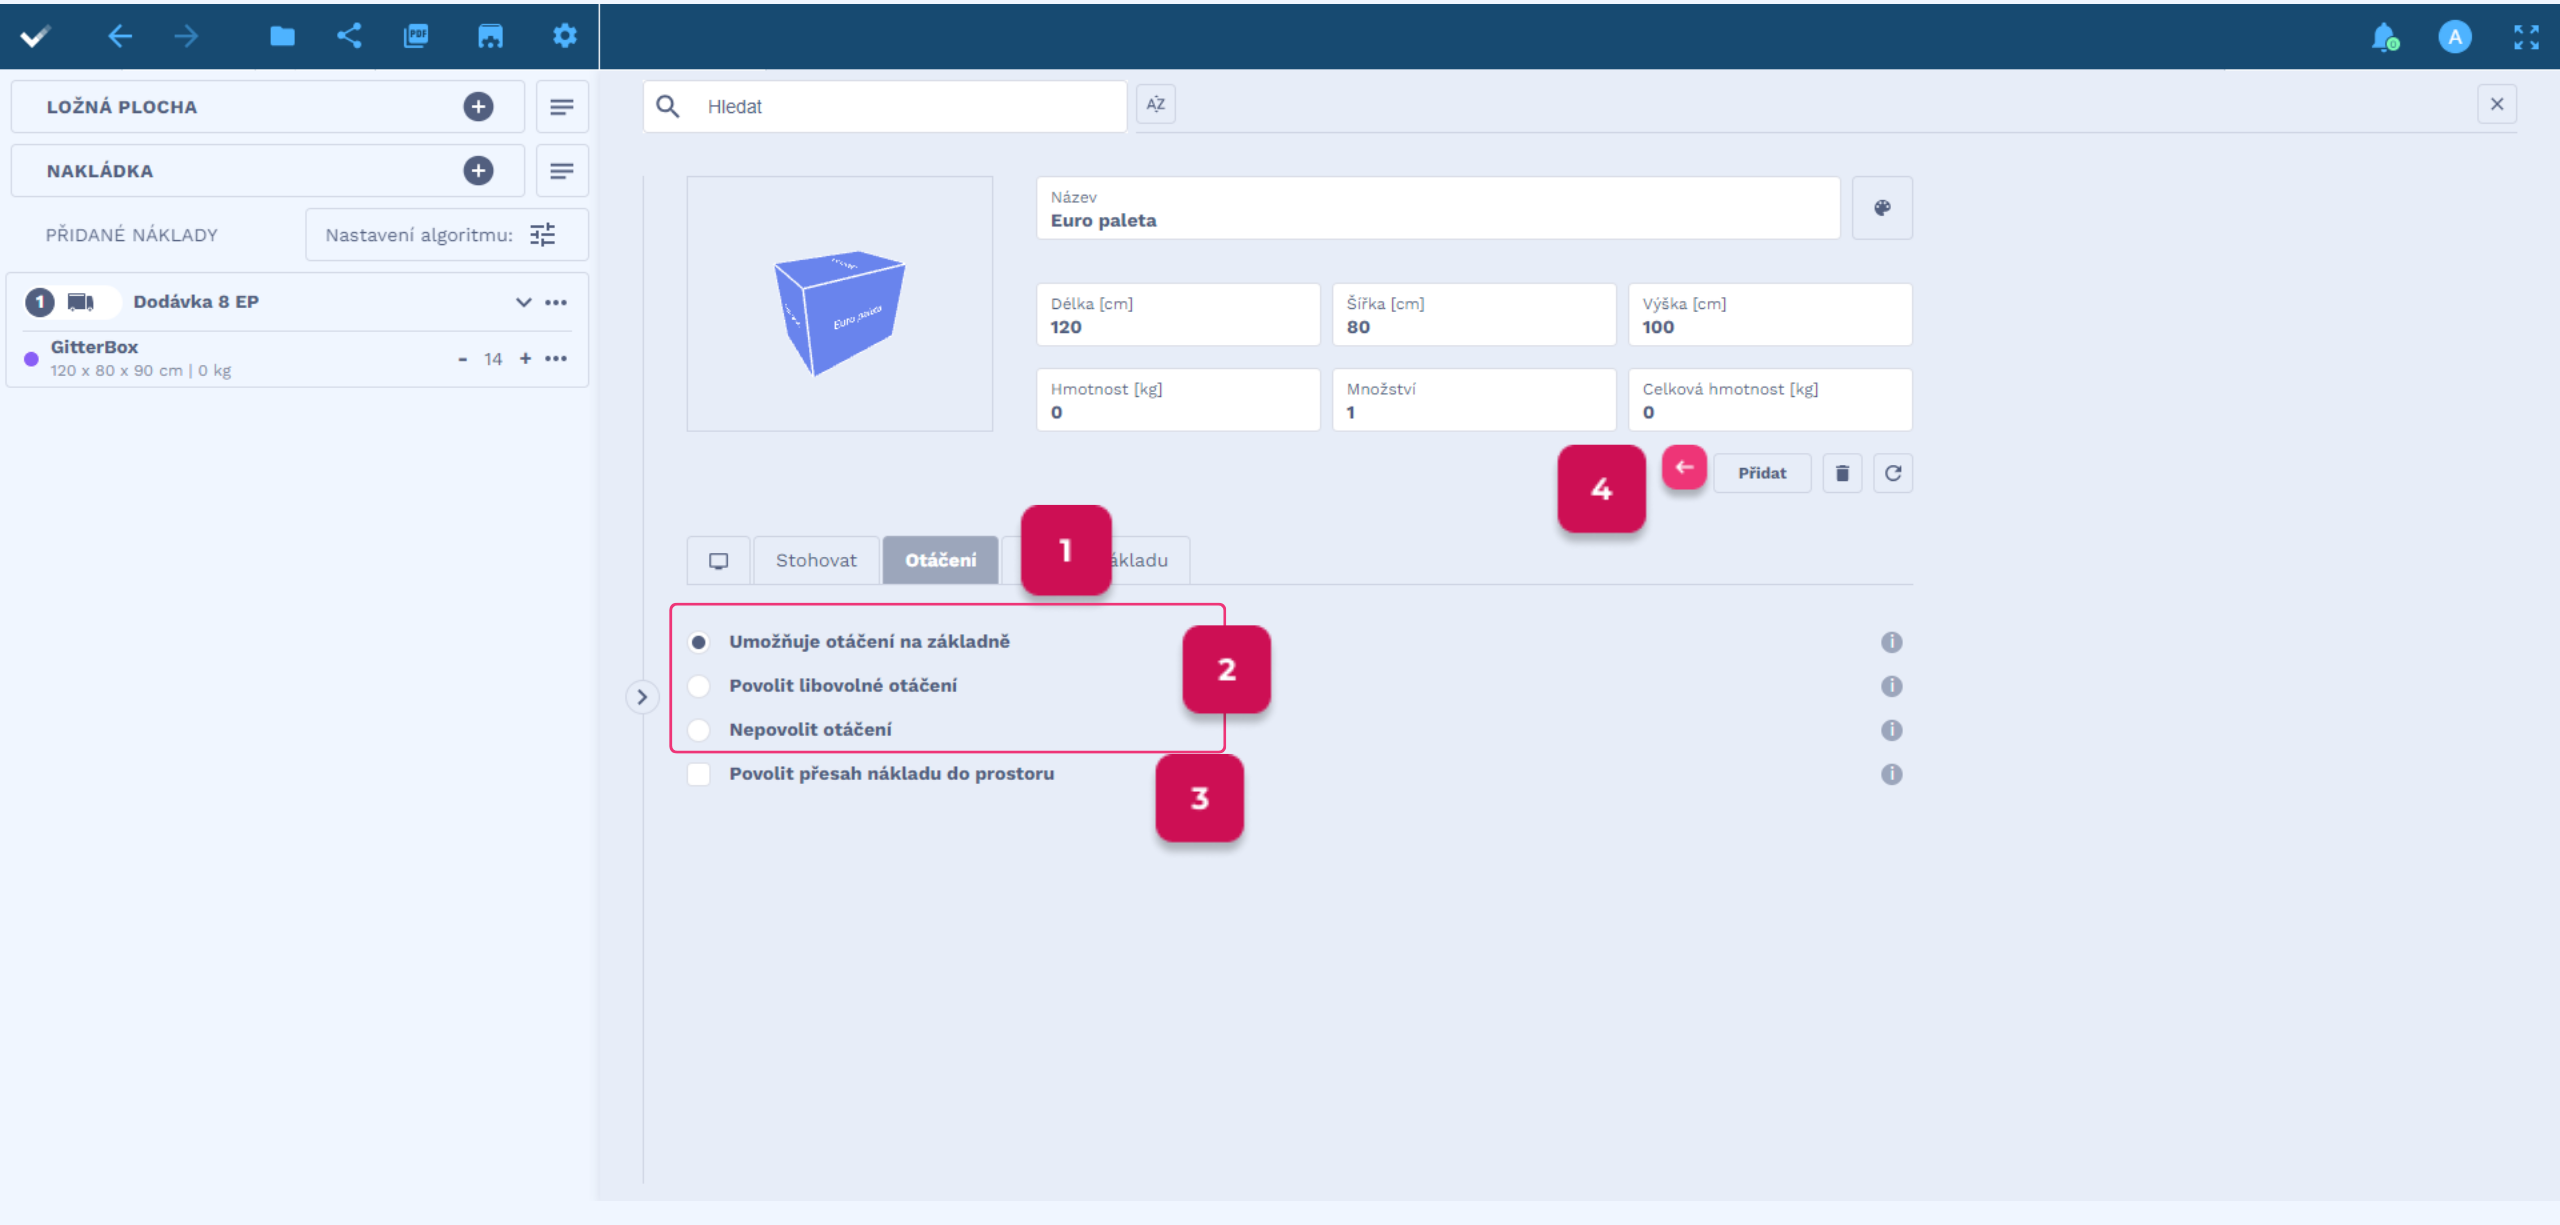Click the PDF export icon
Viewport: 2560px width, 1225px height.
416,37
